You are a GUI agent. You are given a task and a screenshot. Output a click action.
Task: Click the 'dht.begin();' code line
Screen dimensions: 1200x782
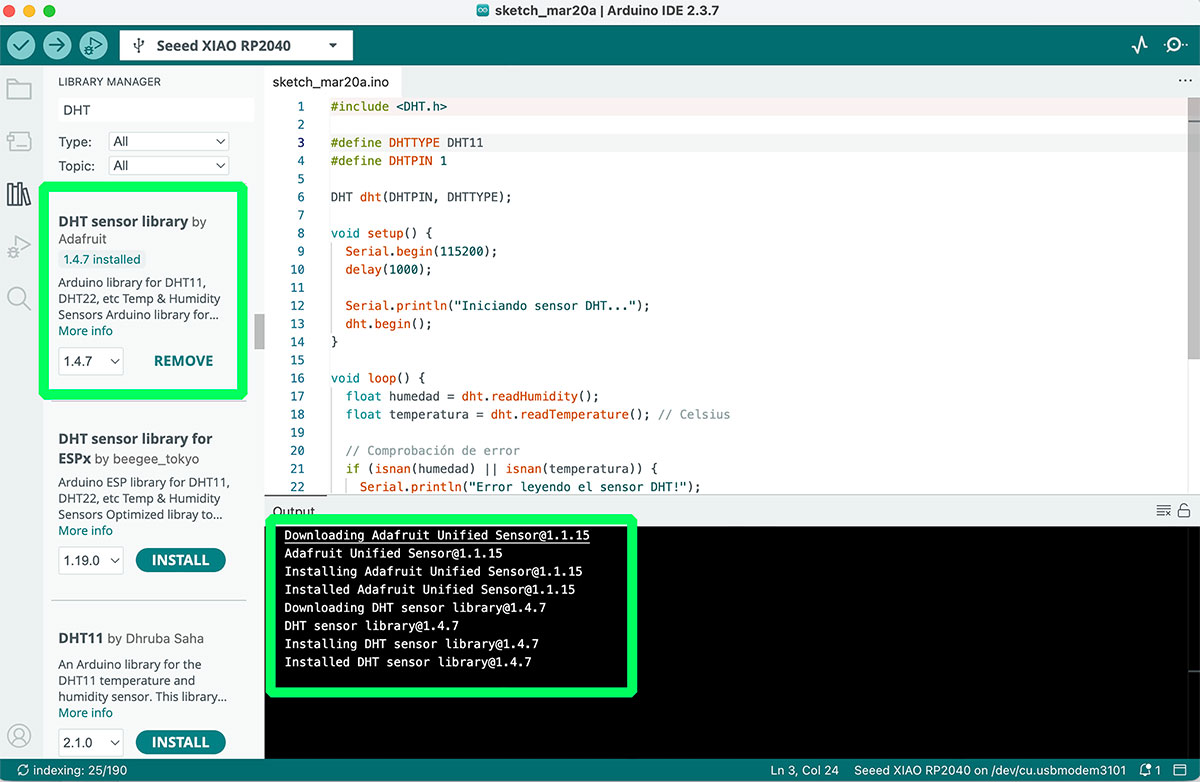pyautogui.click(x=388, y=324)
